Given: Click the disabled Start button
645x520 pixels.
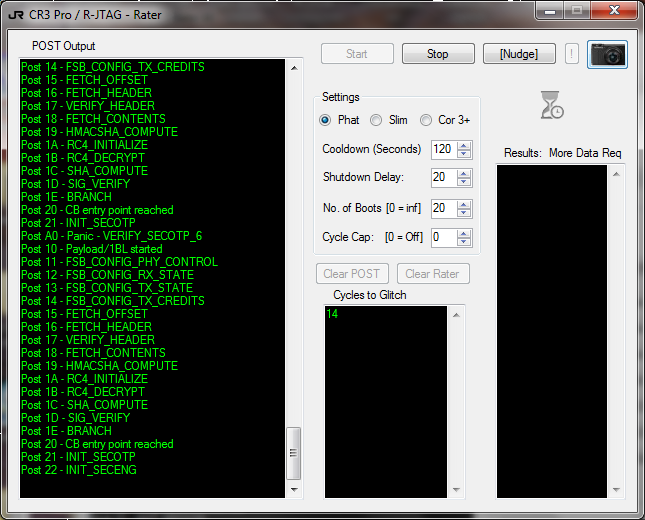Looking at the screenshot, I should click(x=357, y=54).
